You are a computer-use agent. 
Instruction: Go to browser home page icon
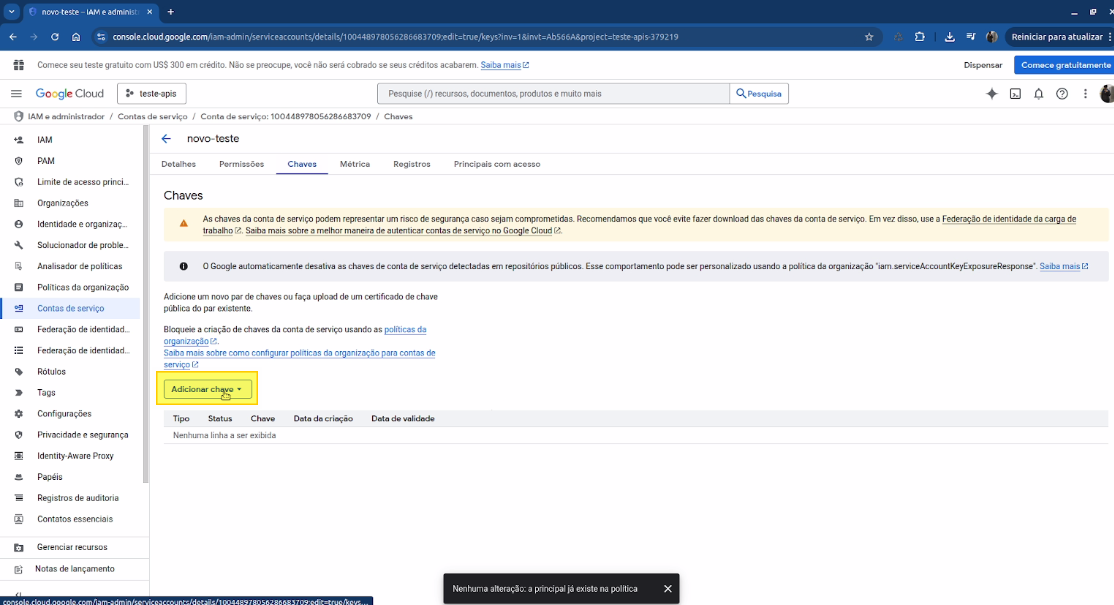[x=76, y=37]
